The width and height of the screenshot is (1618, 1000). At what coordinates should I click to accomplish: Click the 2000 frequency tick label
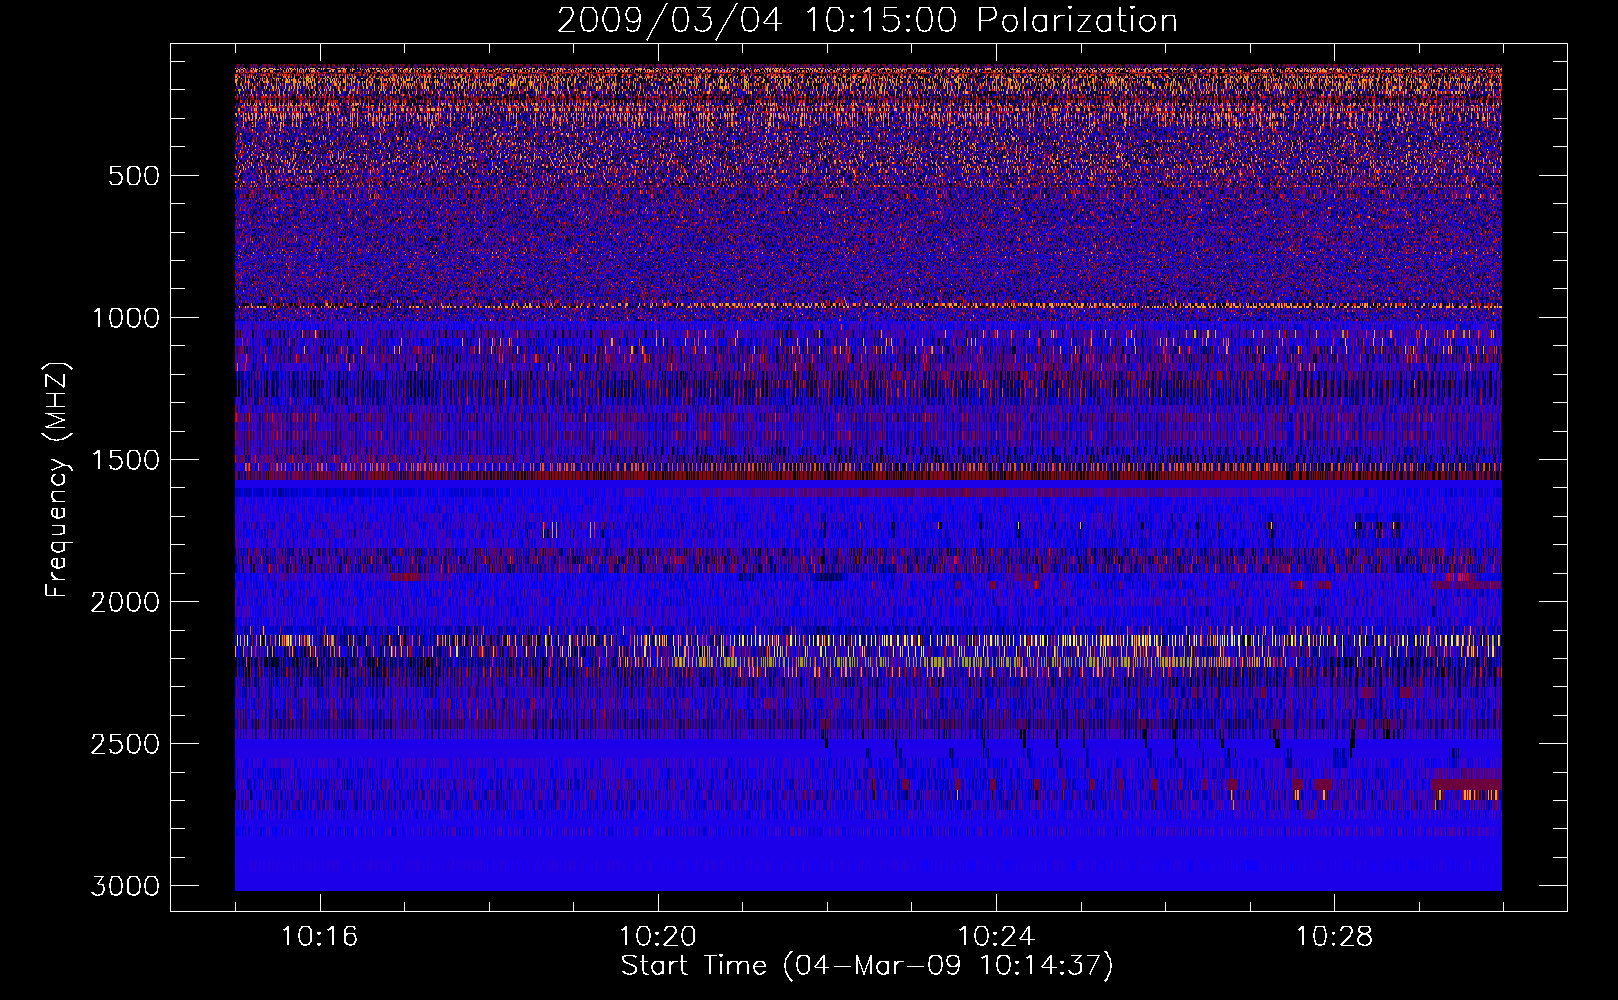[x=125, y=602]
